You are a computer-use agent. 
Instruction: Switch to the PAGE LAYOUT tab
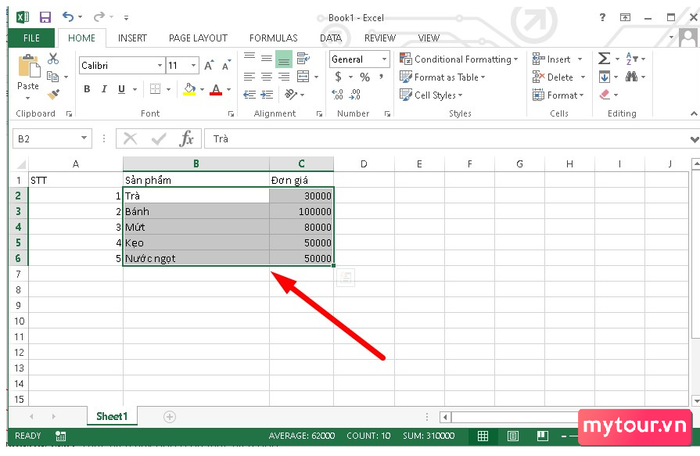click(198, 38)
